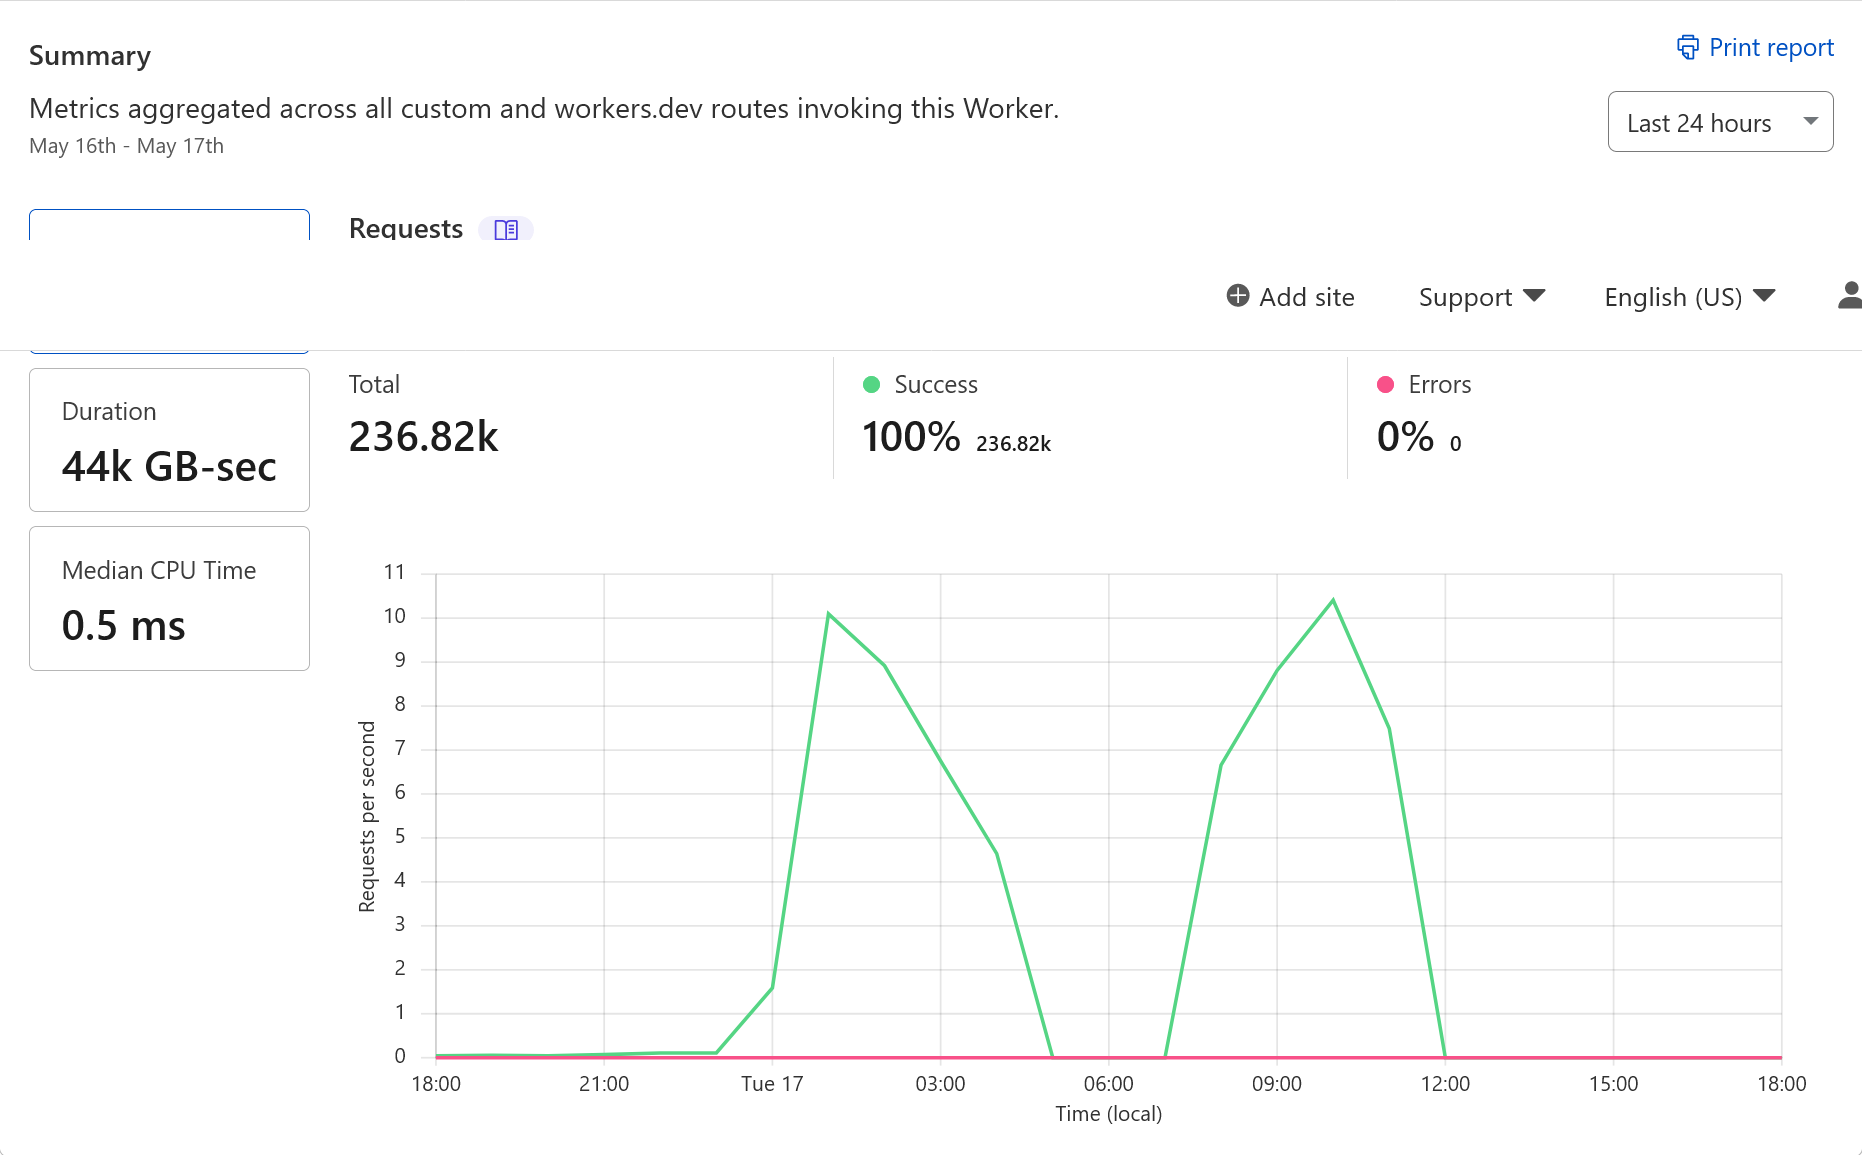Open the Requests documentation book icon
Screen dimensions: 1862x1155
506,230
